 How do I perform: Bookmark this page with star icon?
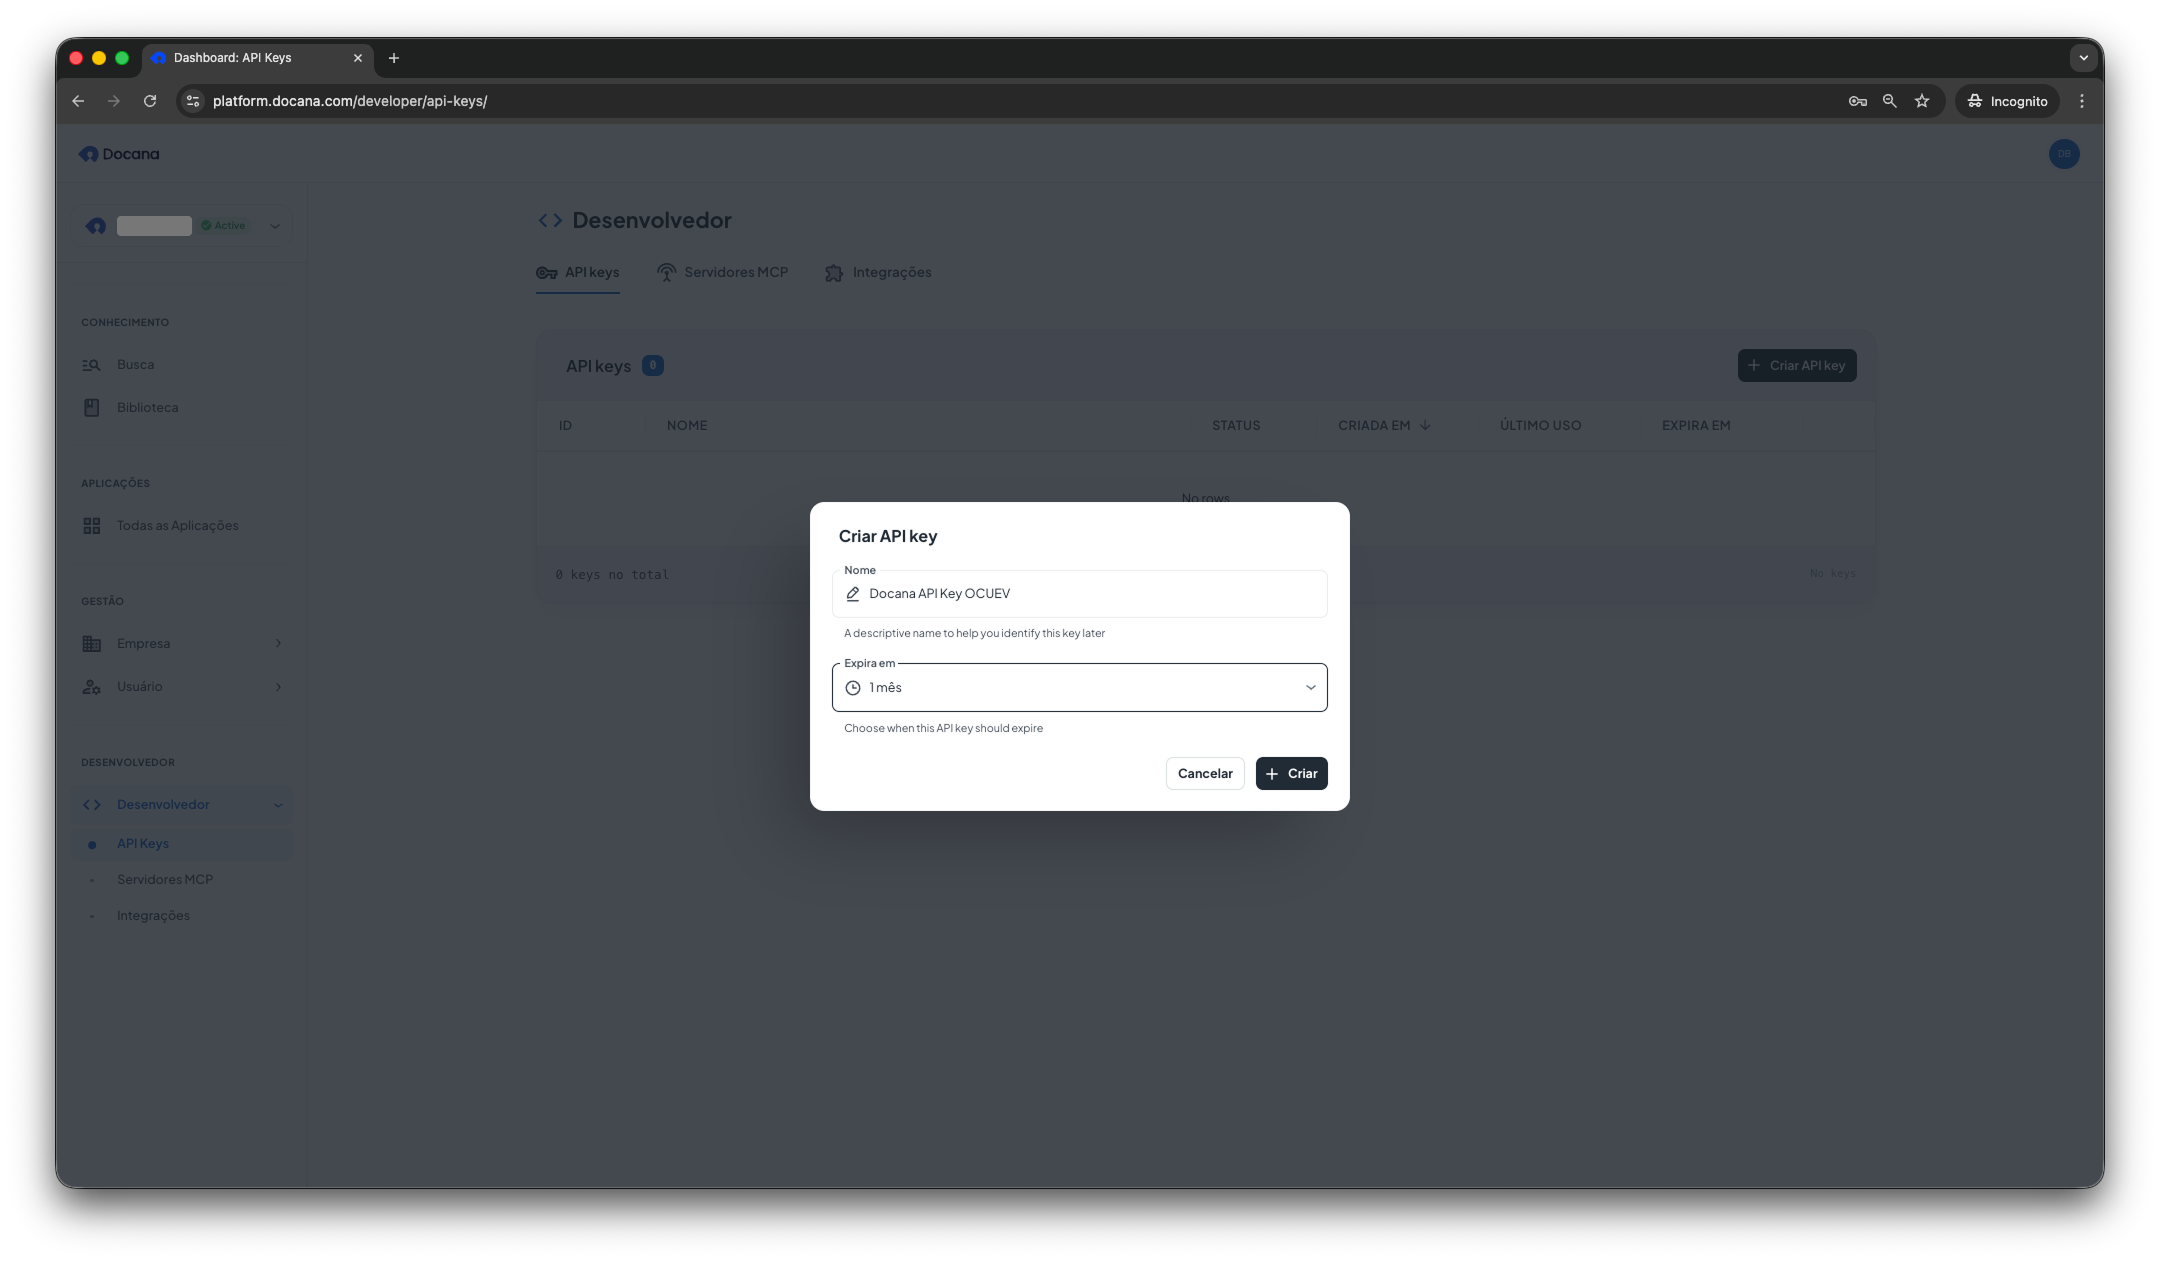[x=1922, y=101]
